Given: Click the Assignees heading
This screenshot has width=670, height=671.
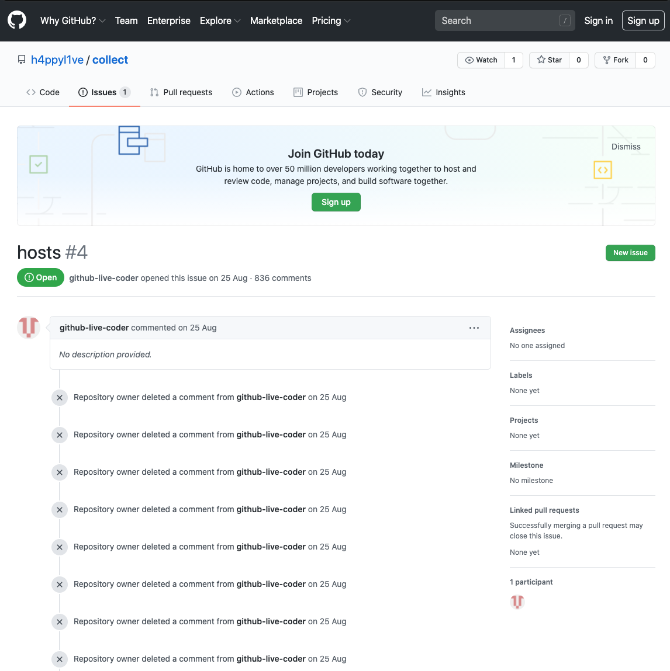Looking at the screenshot, I should point(527,330).
